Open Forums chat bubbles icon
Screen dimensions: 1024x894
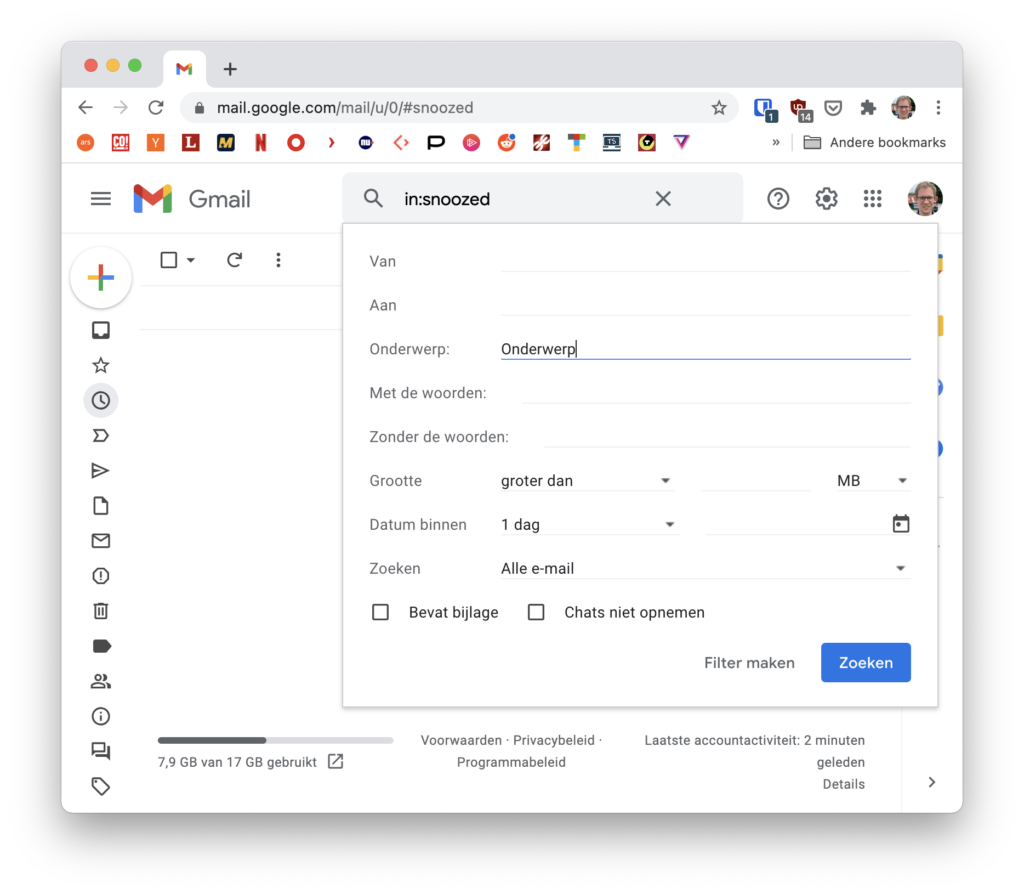(101, 751)
